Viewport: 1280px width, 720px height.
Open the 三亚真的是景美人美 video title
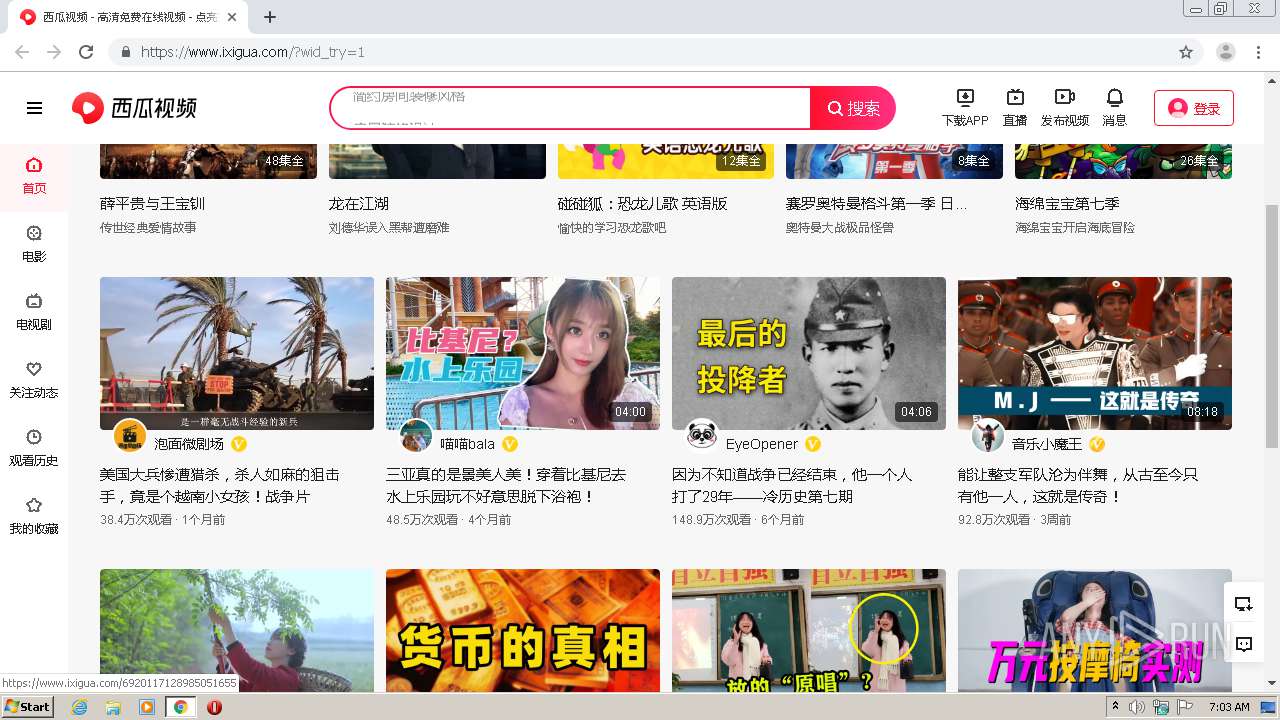(x=506, y=485)
